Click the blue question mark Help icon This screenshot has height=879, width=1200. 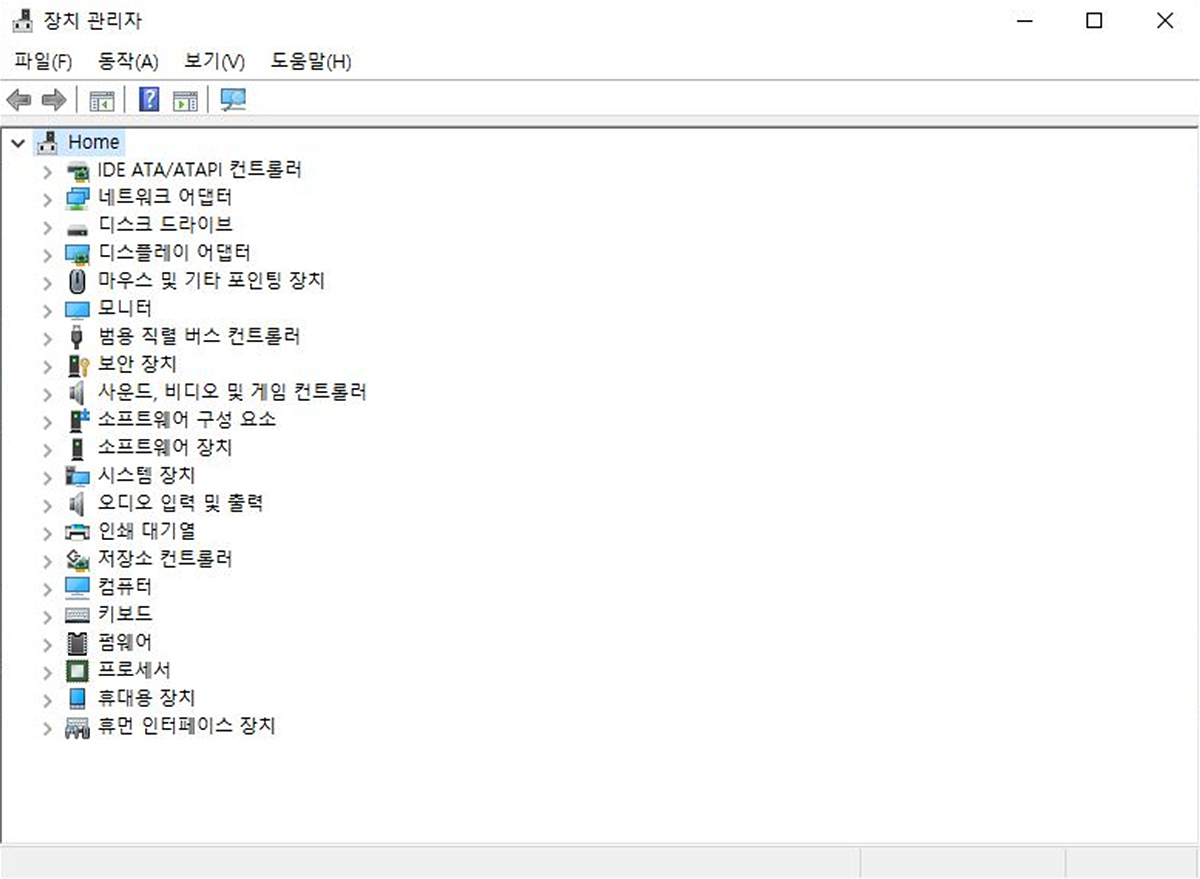149,99
